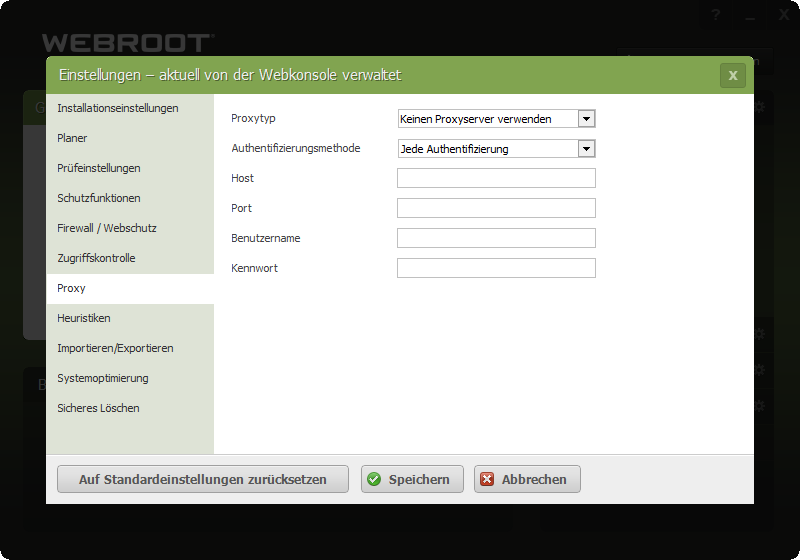Show the Zugriffskontrolle settings page

96,258
